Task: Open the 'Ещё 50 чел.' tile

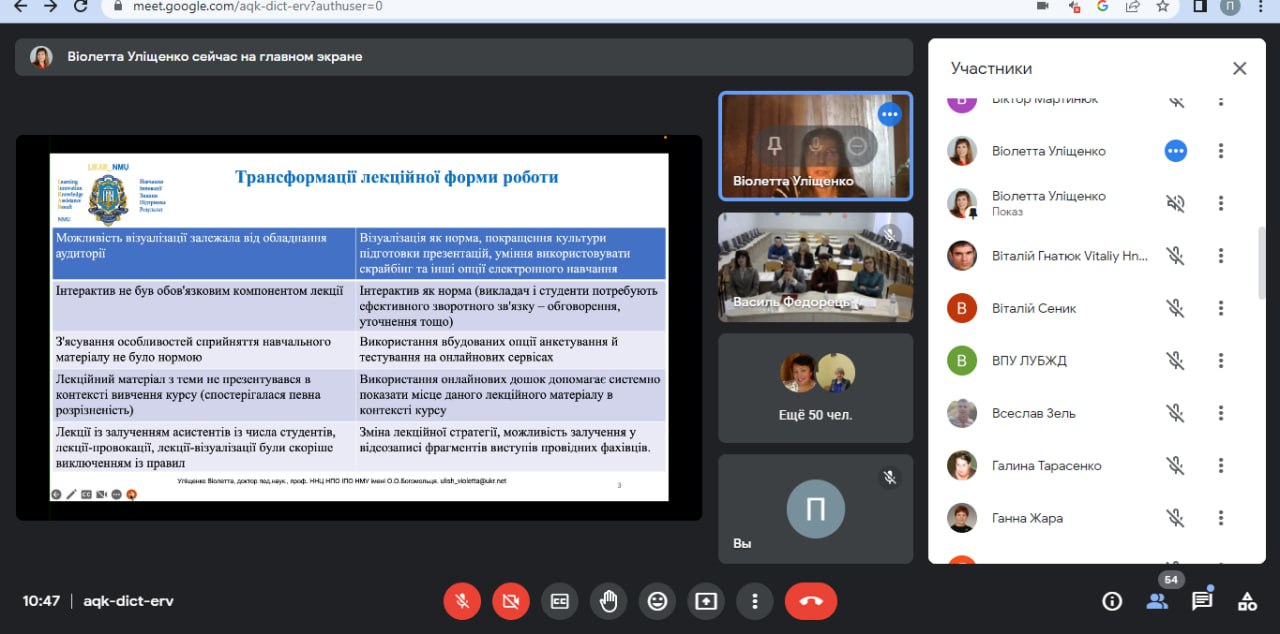Action: (x=815, y=388)
